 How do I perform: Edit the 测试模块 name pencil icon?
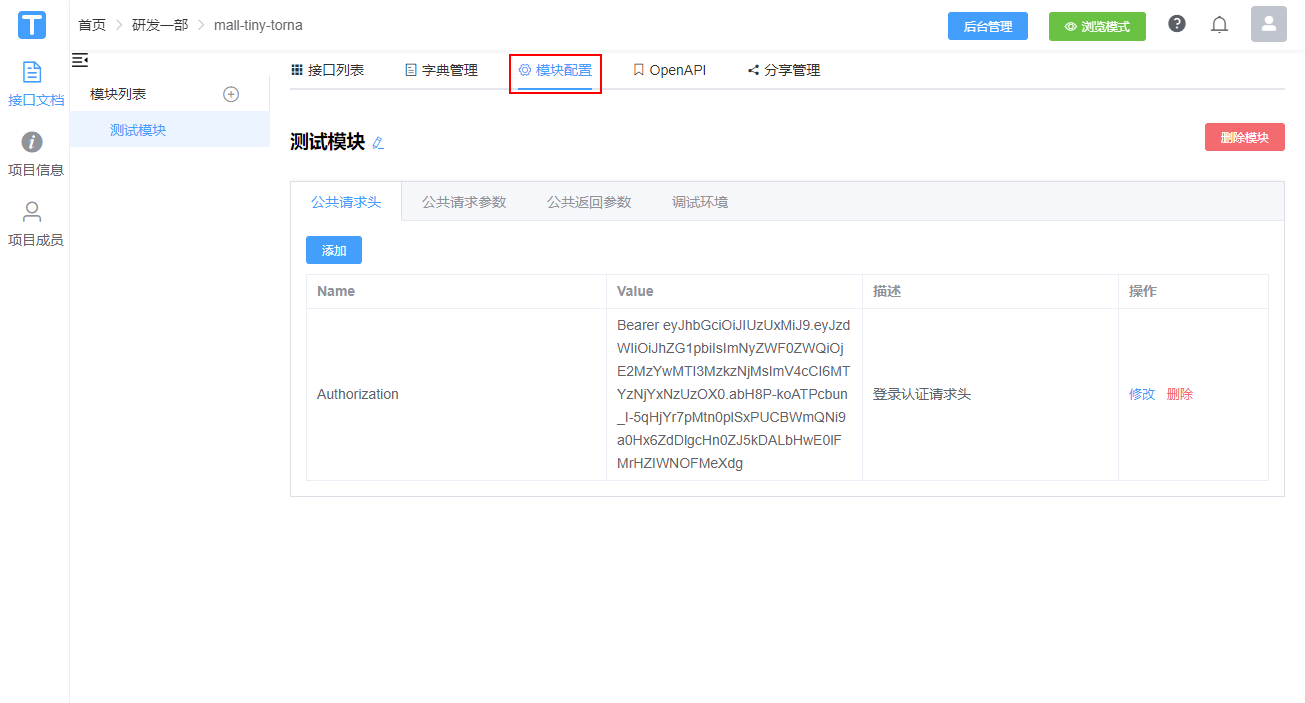[378, 143]
